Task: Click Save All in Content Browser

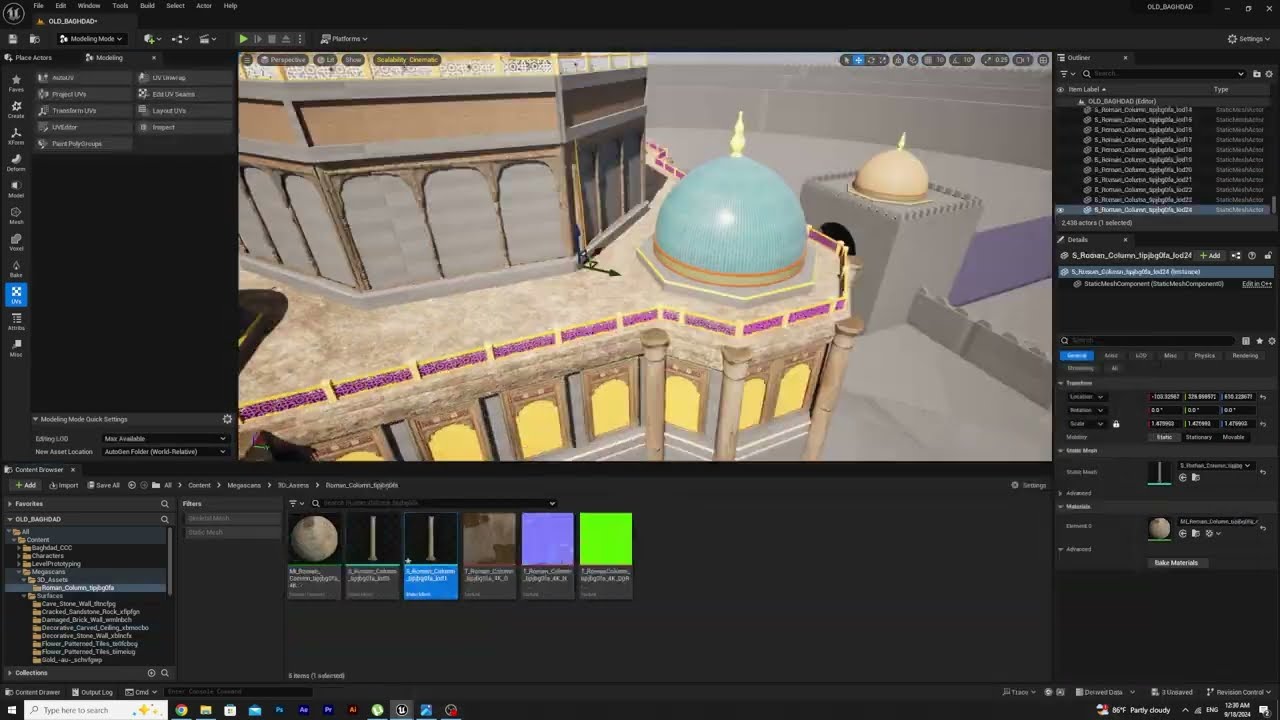Action: coord(103,486)
